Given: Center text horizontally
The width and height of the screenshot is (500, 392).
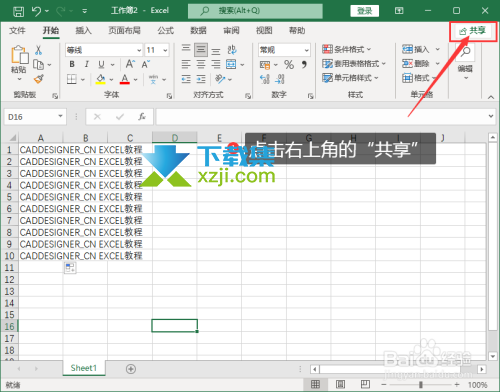Looking at the screenshot, I should (x=201, y=64).
